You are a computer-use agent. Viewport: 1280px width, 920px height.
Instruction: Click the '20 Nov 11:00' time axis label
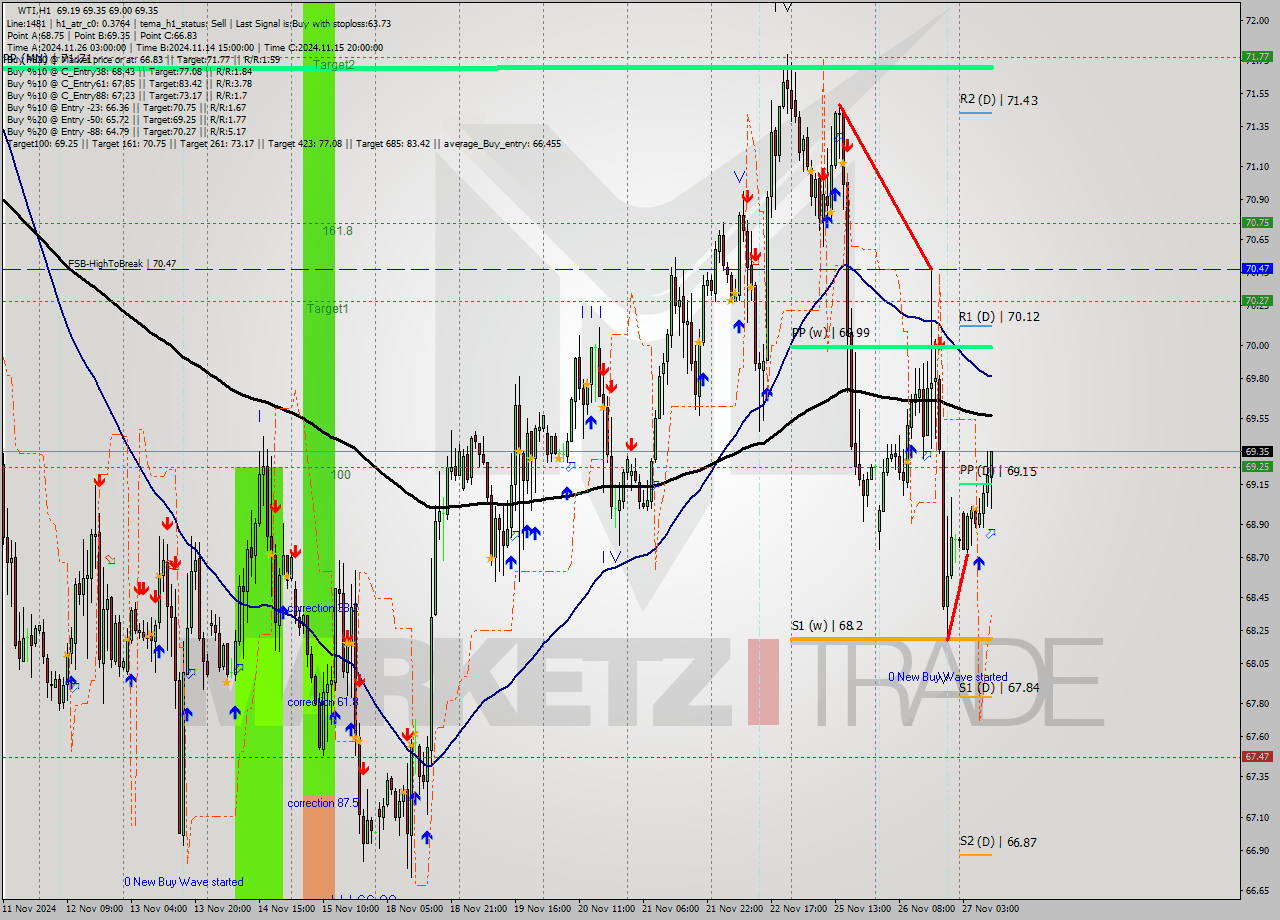pyautogui.click(x=607, y=910)
